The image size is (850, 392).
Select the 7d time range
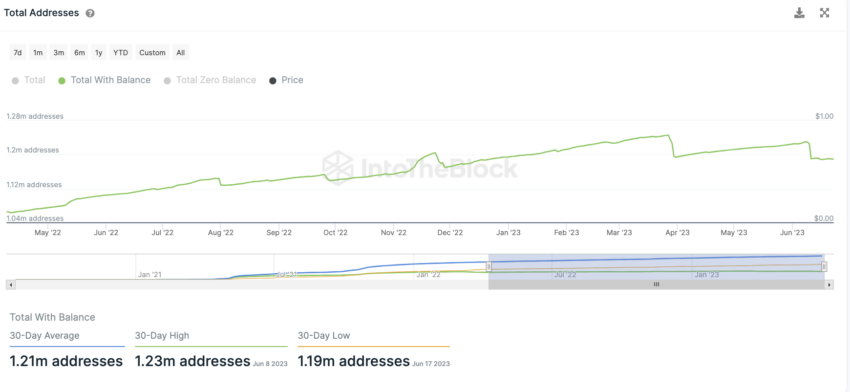coord(17,53)
